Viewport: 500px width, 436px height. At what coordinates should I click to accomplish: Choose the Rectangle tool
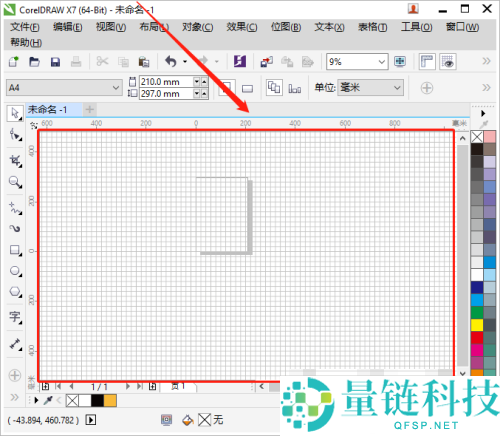pos(15,250)
